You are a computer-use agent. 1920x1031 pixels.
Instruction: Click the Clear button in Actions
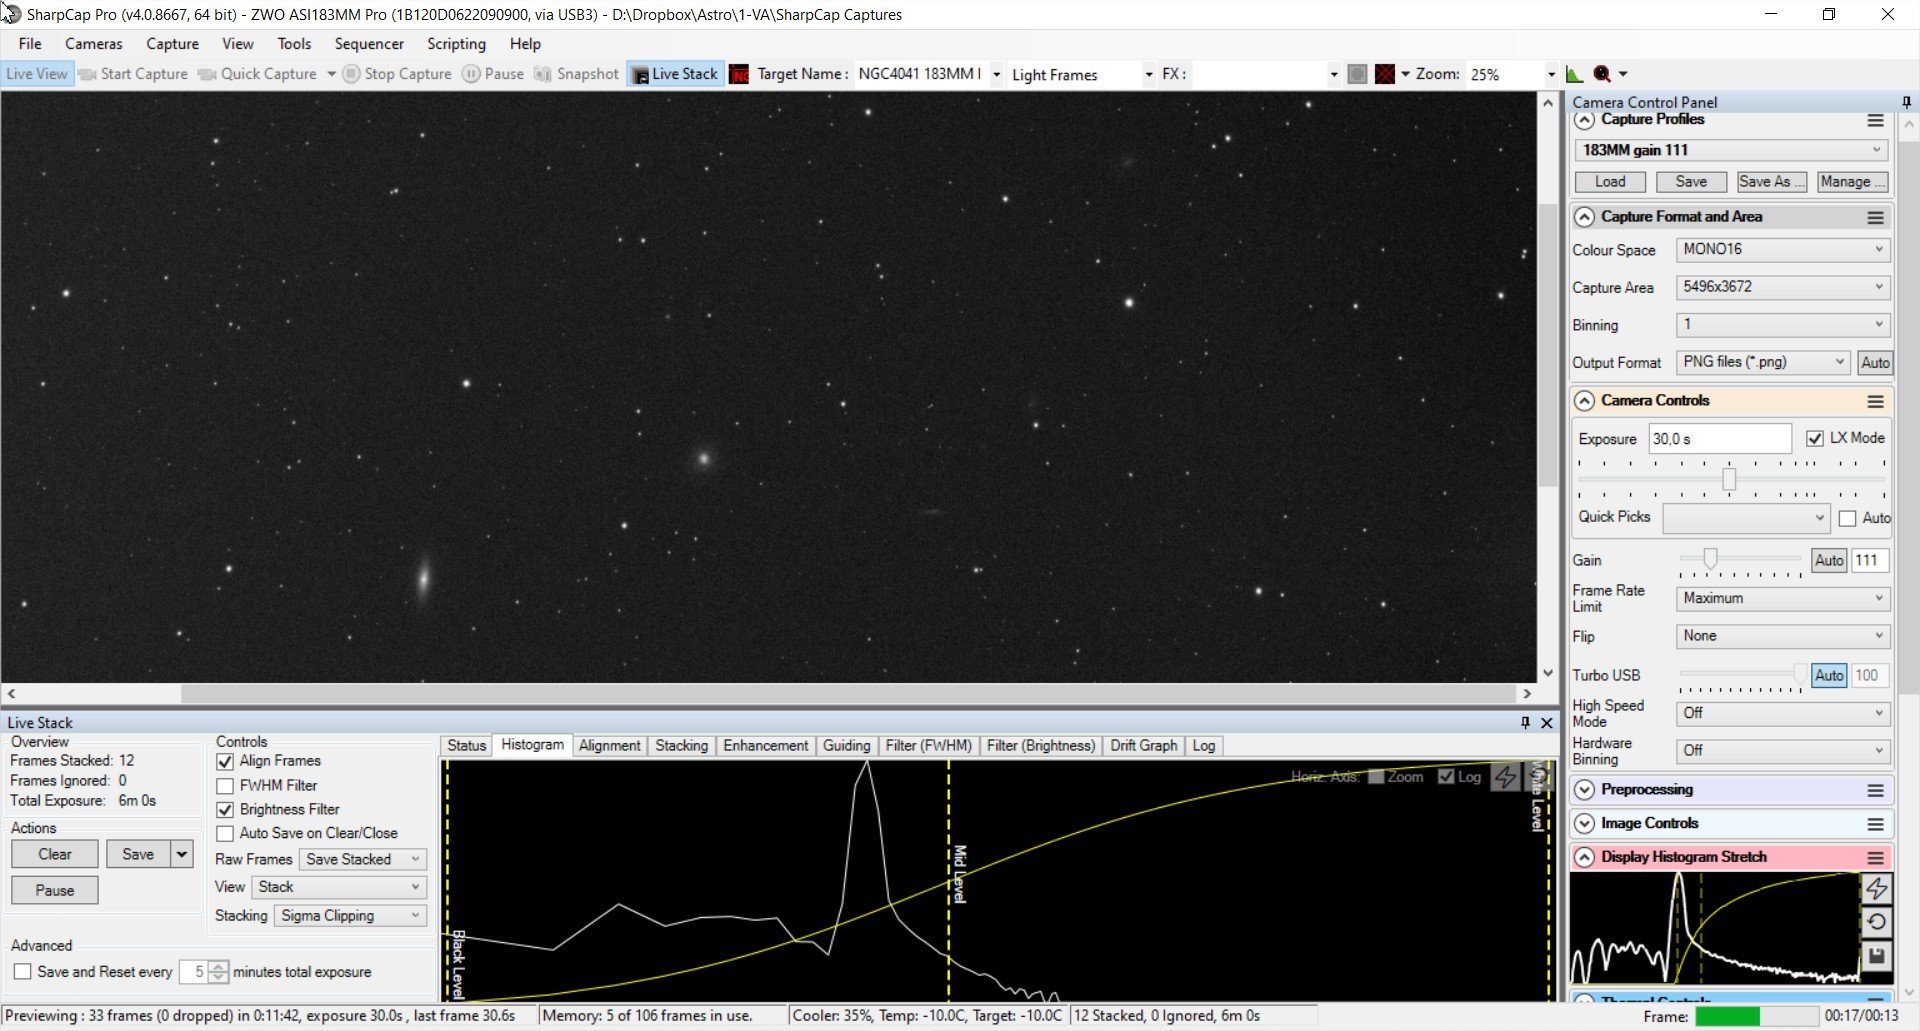(x=55, y=854)
